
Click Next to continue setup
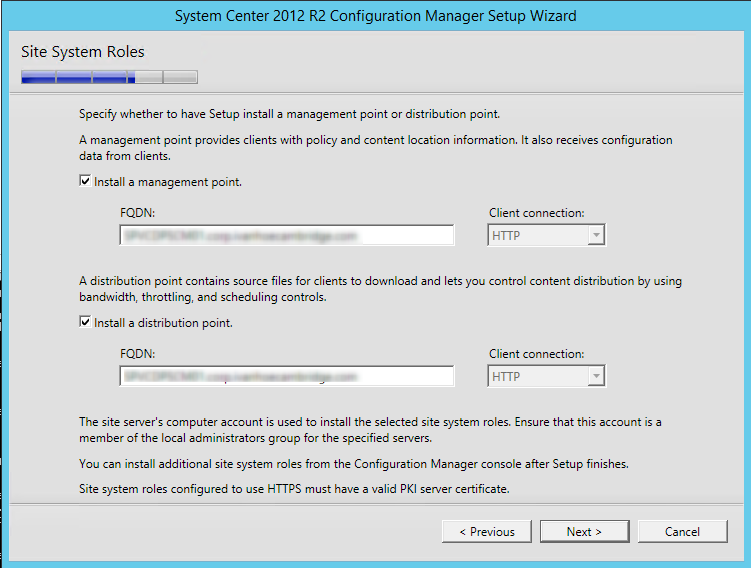click(584, 532)
